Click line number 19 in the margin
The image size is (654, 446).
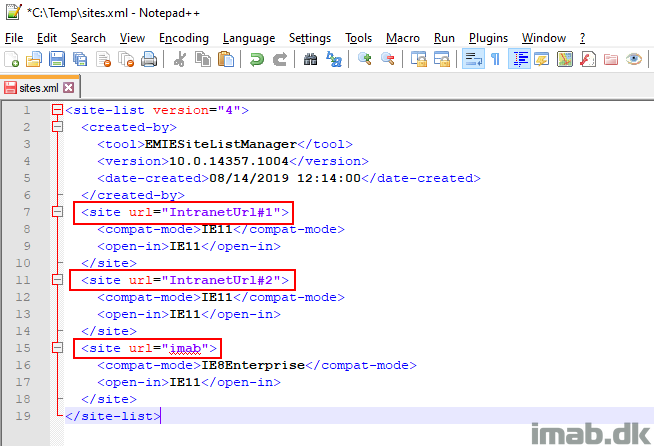pyautogui.click(x=23, y=416)
